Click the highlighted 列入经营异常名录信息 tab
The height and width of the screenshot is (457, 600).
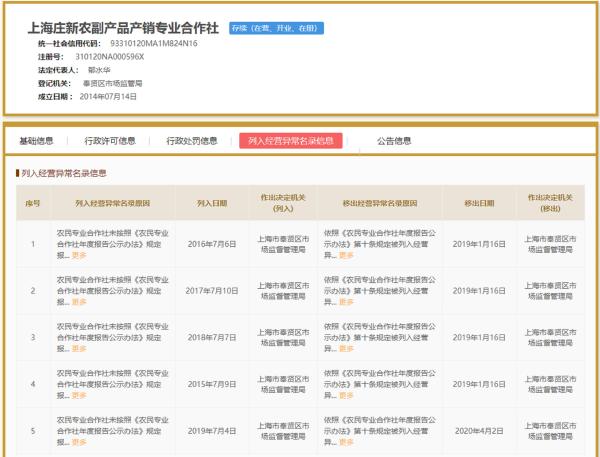pyautogui.click(x=291, y=141)
